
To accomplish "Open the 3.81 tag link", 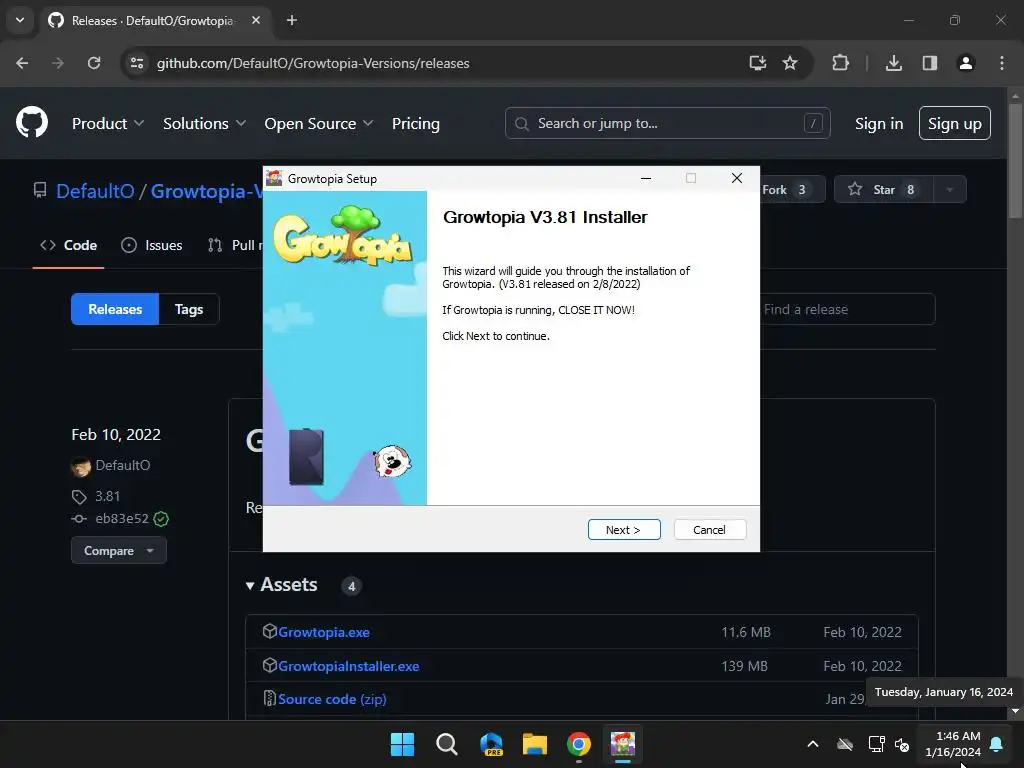I will (x=107, y=496).
